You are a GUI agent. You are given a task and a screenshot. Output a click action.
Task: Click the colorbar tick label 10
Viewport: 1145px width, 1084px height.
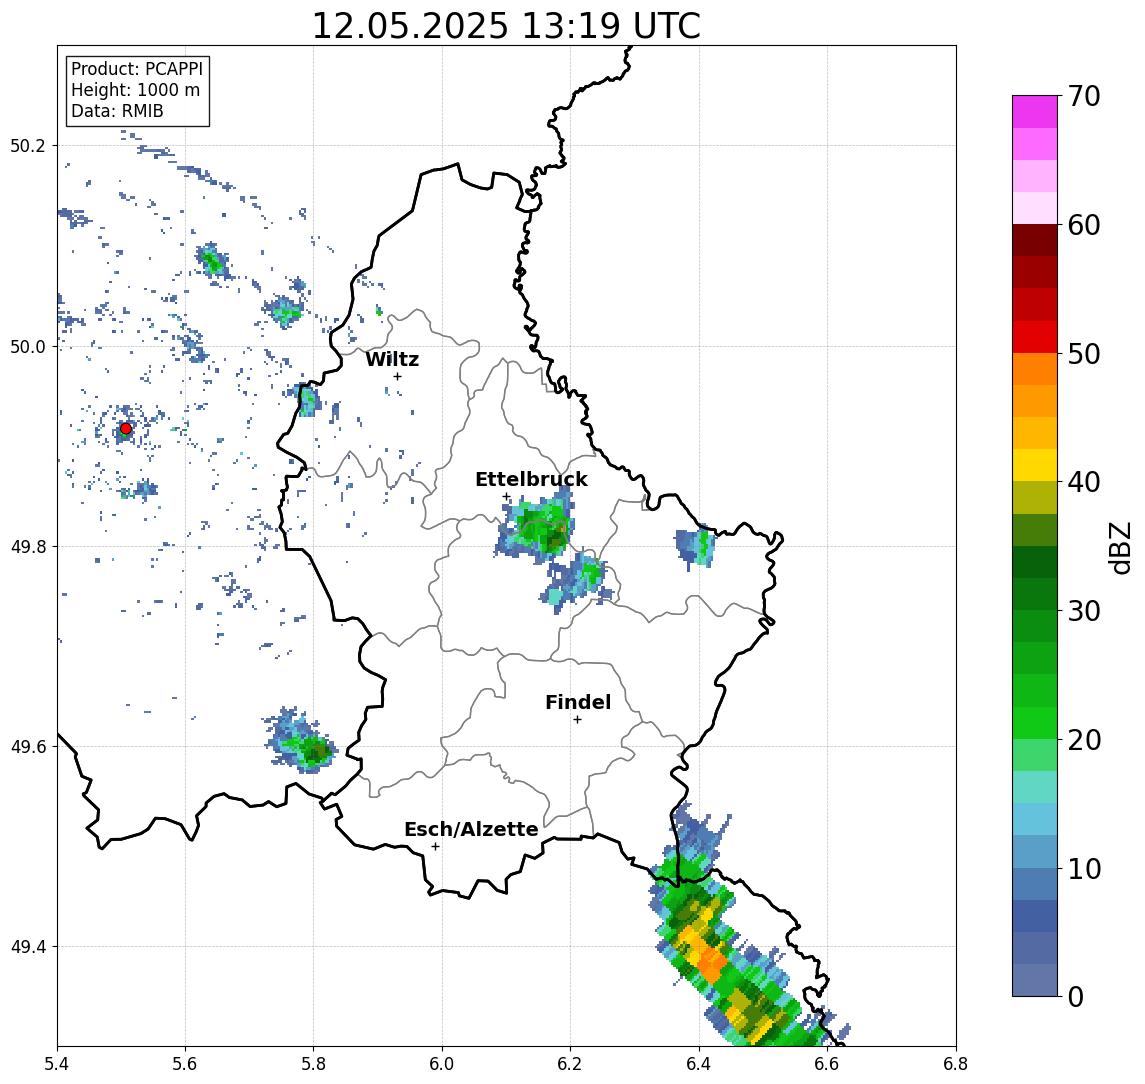(x=1084, y=869)
